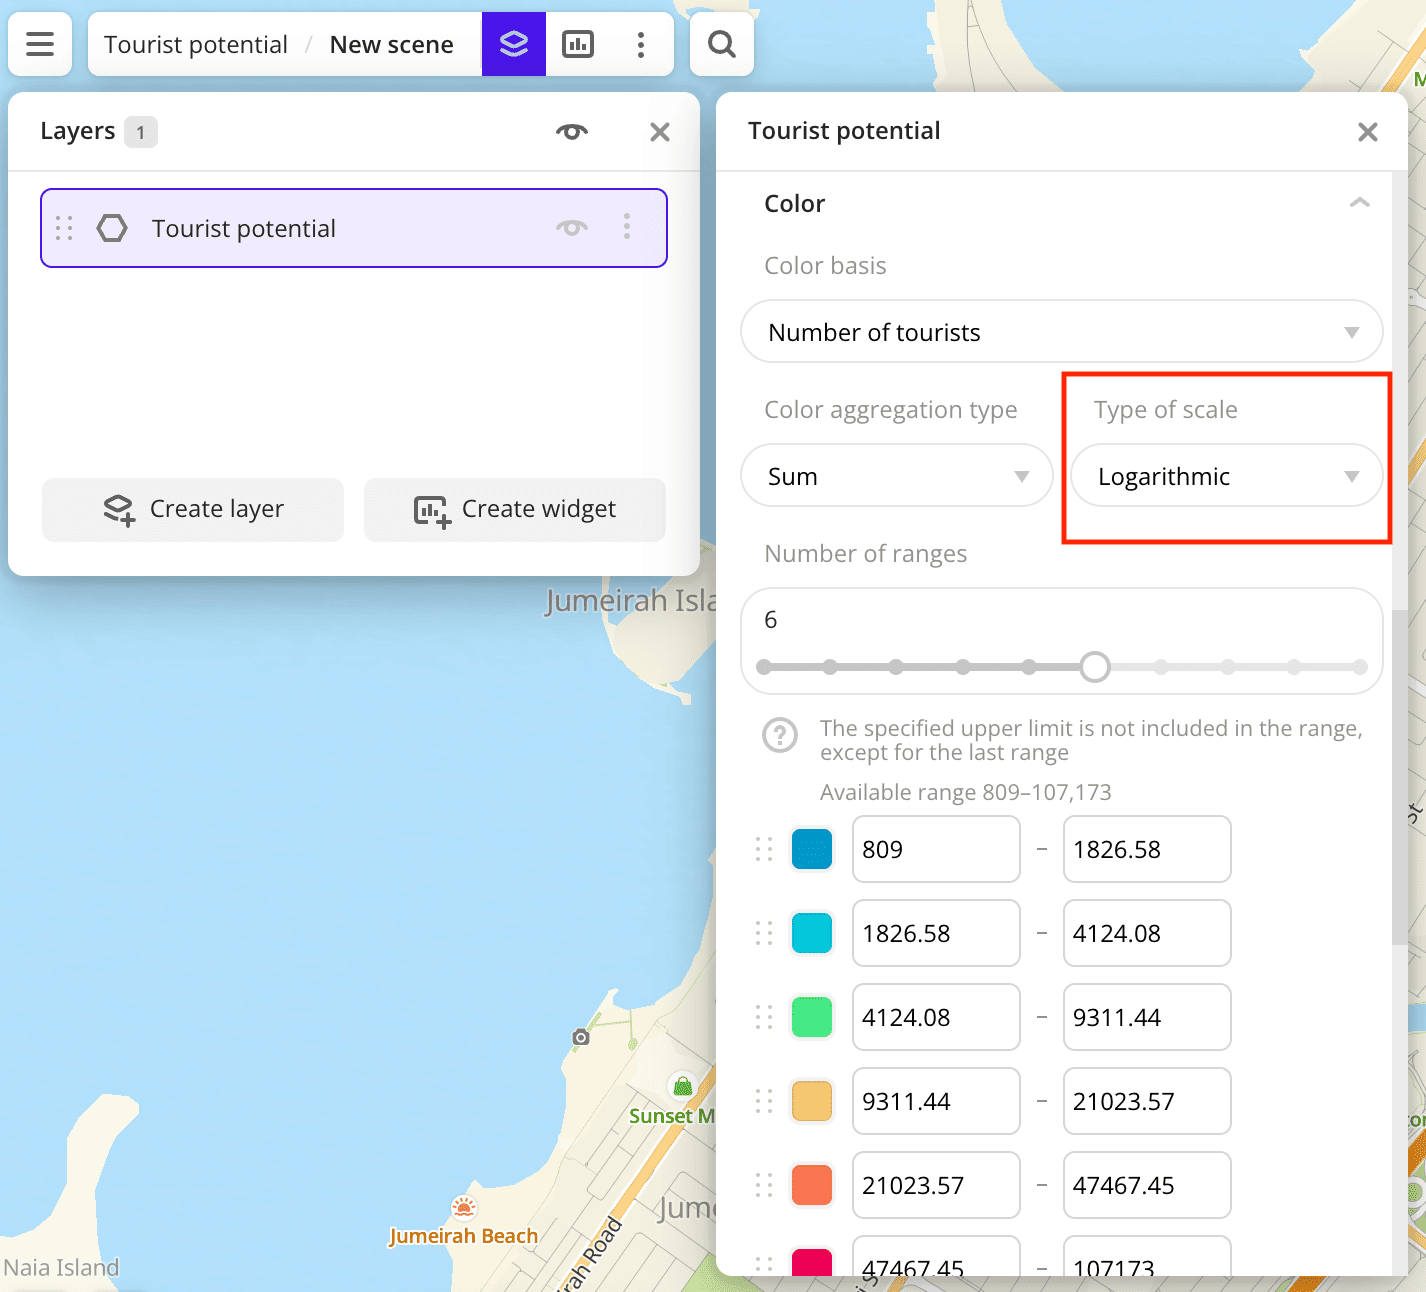
Task: Click the drag handle of Tourist potential layer
Action: pyautogui.click(x=64, y=228)
